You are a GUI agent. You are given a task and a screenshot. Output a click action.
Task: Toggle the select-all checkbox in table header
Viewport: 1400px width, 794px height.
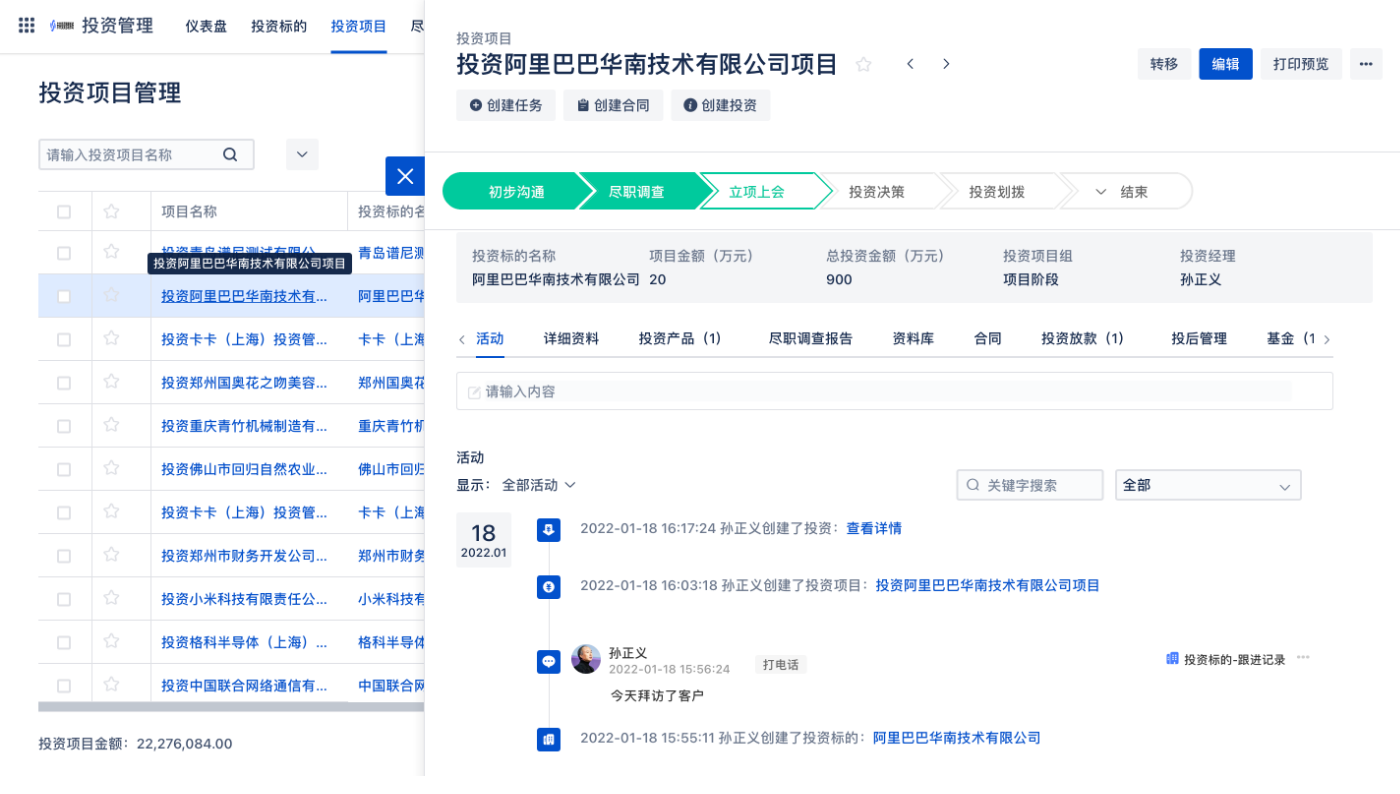[x=64, y=211]
